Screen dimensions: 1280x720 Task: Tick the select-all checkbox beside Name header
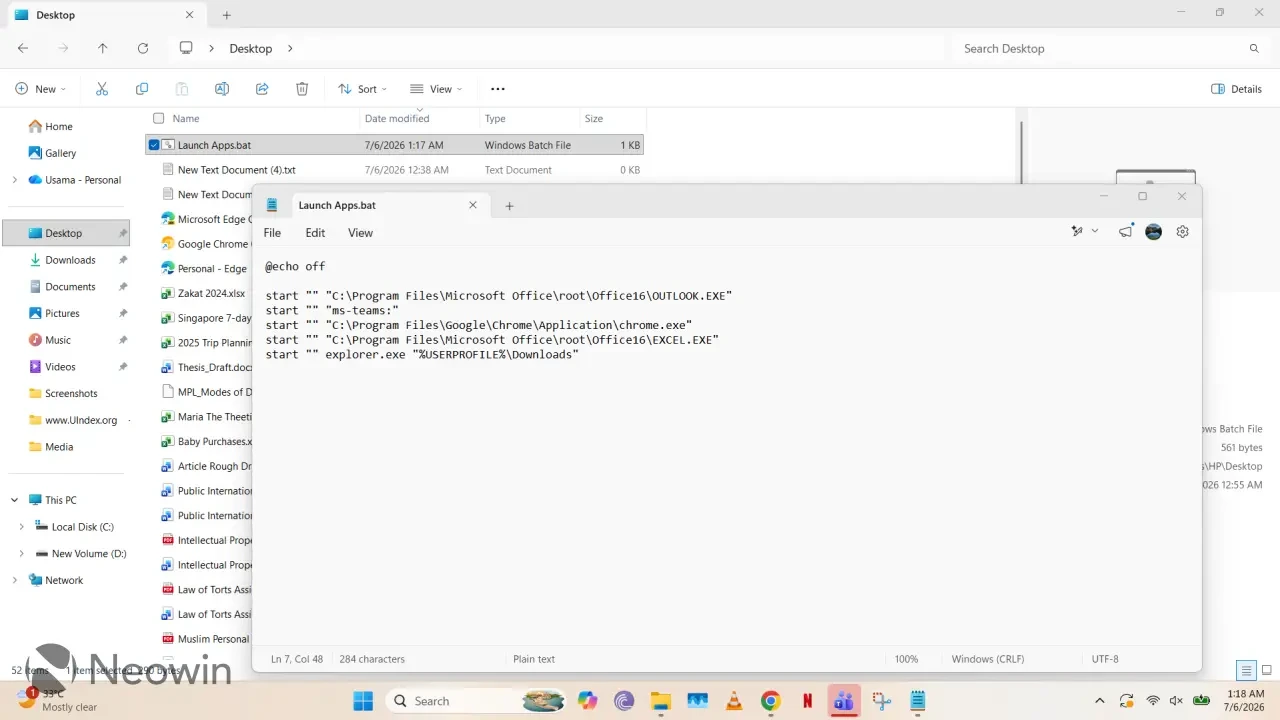(x=158, y=118)
